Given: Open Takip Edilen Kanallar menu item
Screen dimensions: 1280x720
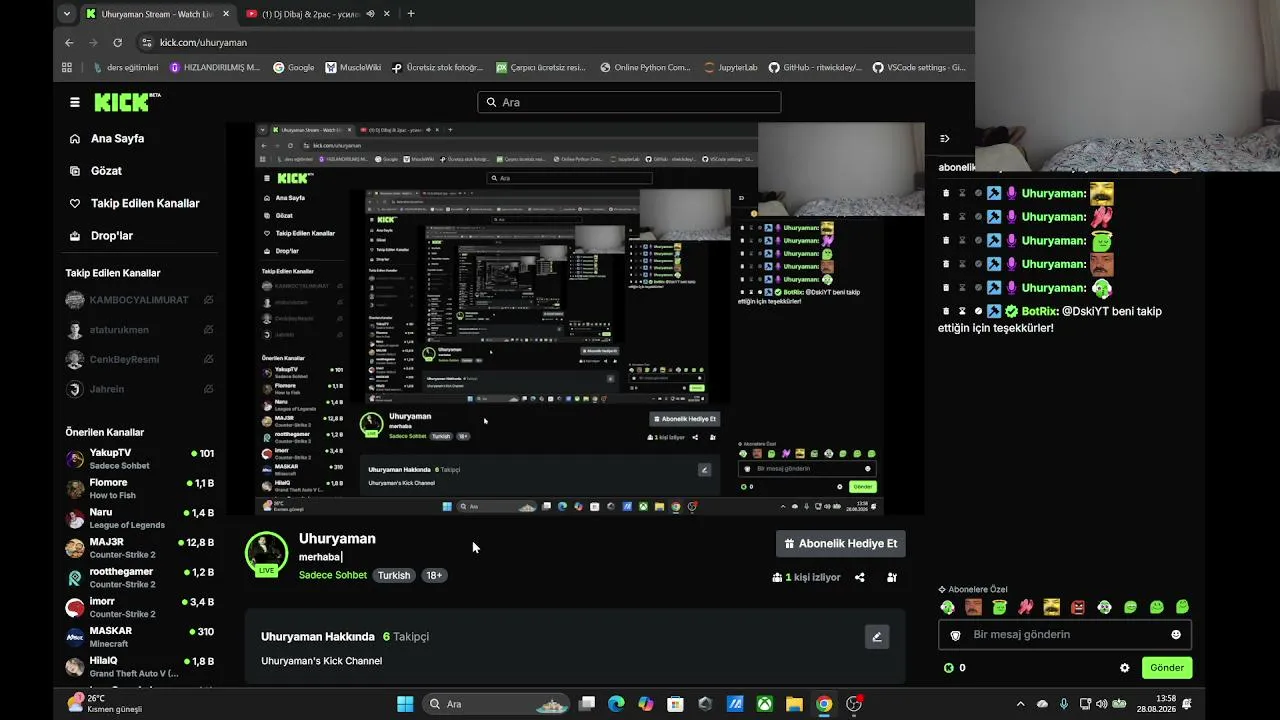Looking at the screenshot, I should [x=145, y=203].
